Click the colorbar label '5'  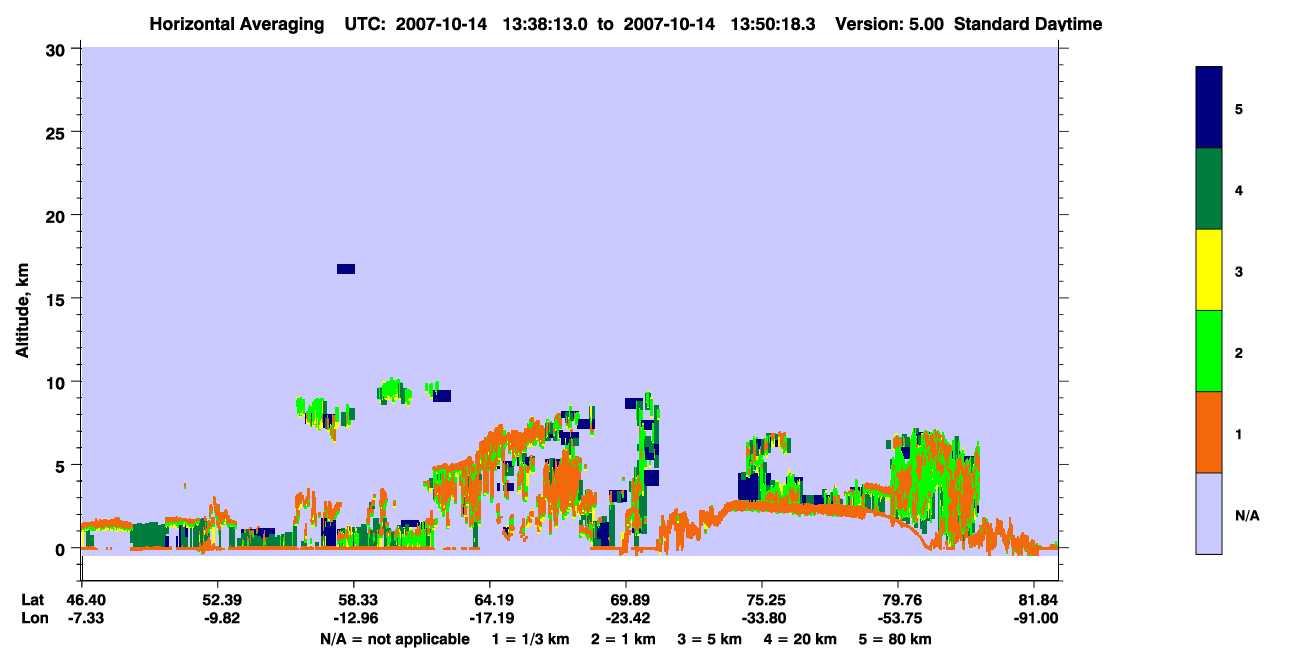(1239, 108)
